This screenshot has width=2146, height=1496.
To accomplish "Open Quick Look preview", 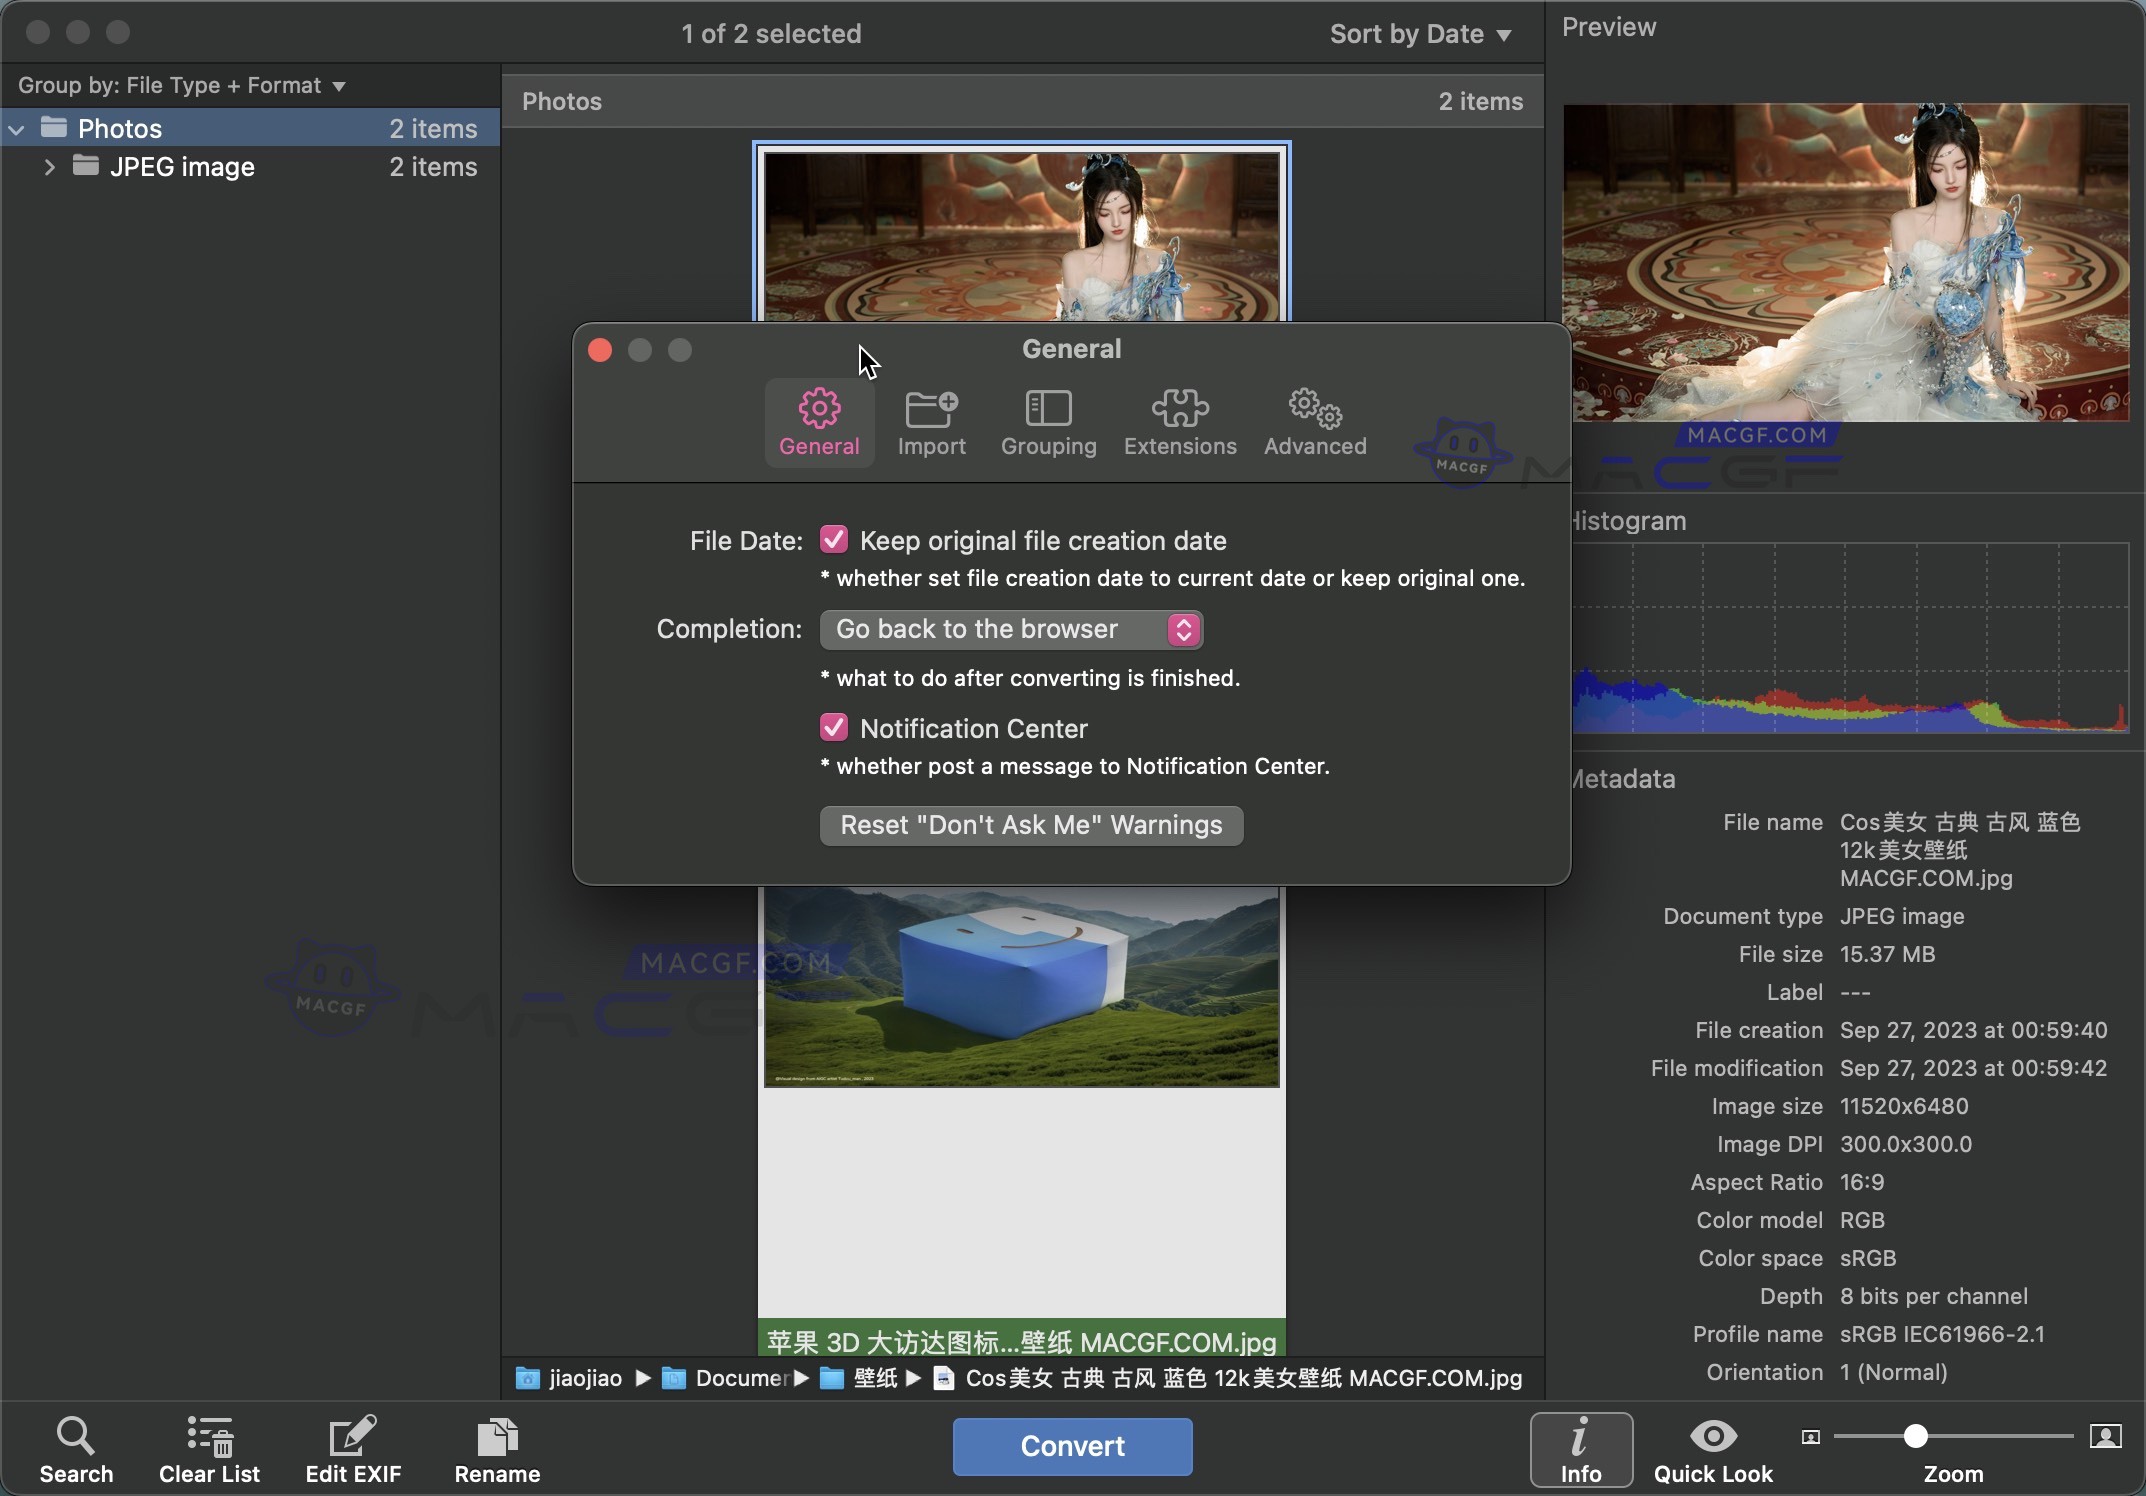I will point(1711,1448).
